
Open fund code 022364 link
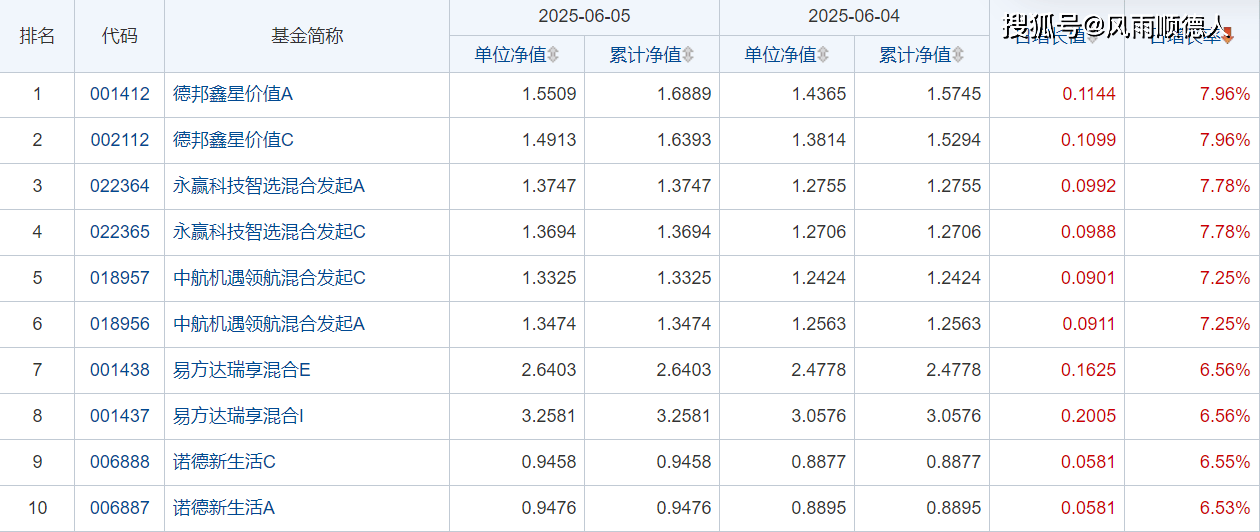coord(119,186)
